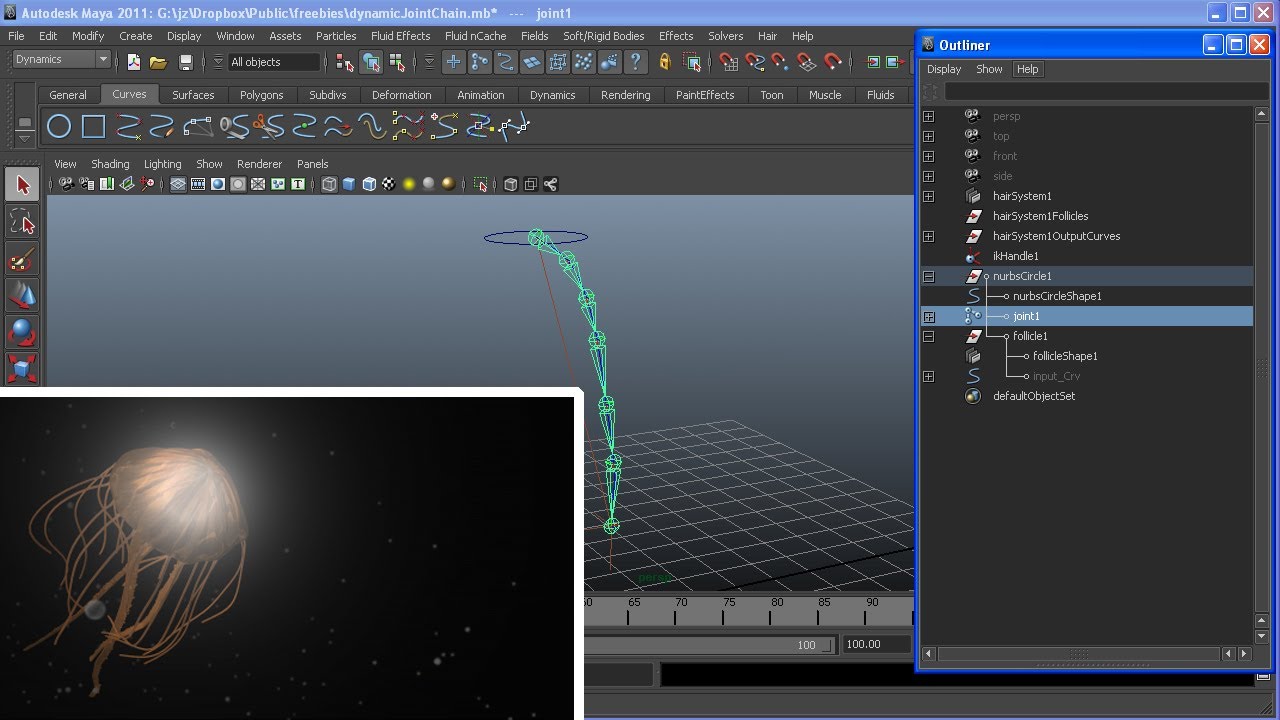Open a scene with the folder icon
The image size is (1280, 720).
pos(158,62)
